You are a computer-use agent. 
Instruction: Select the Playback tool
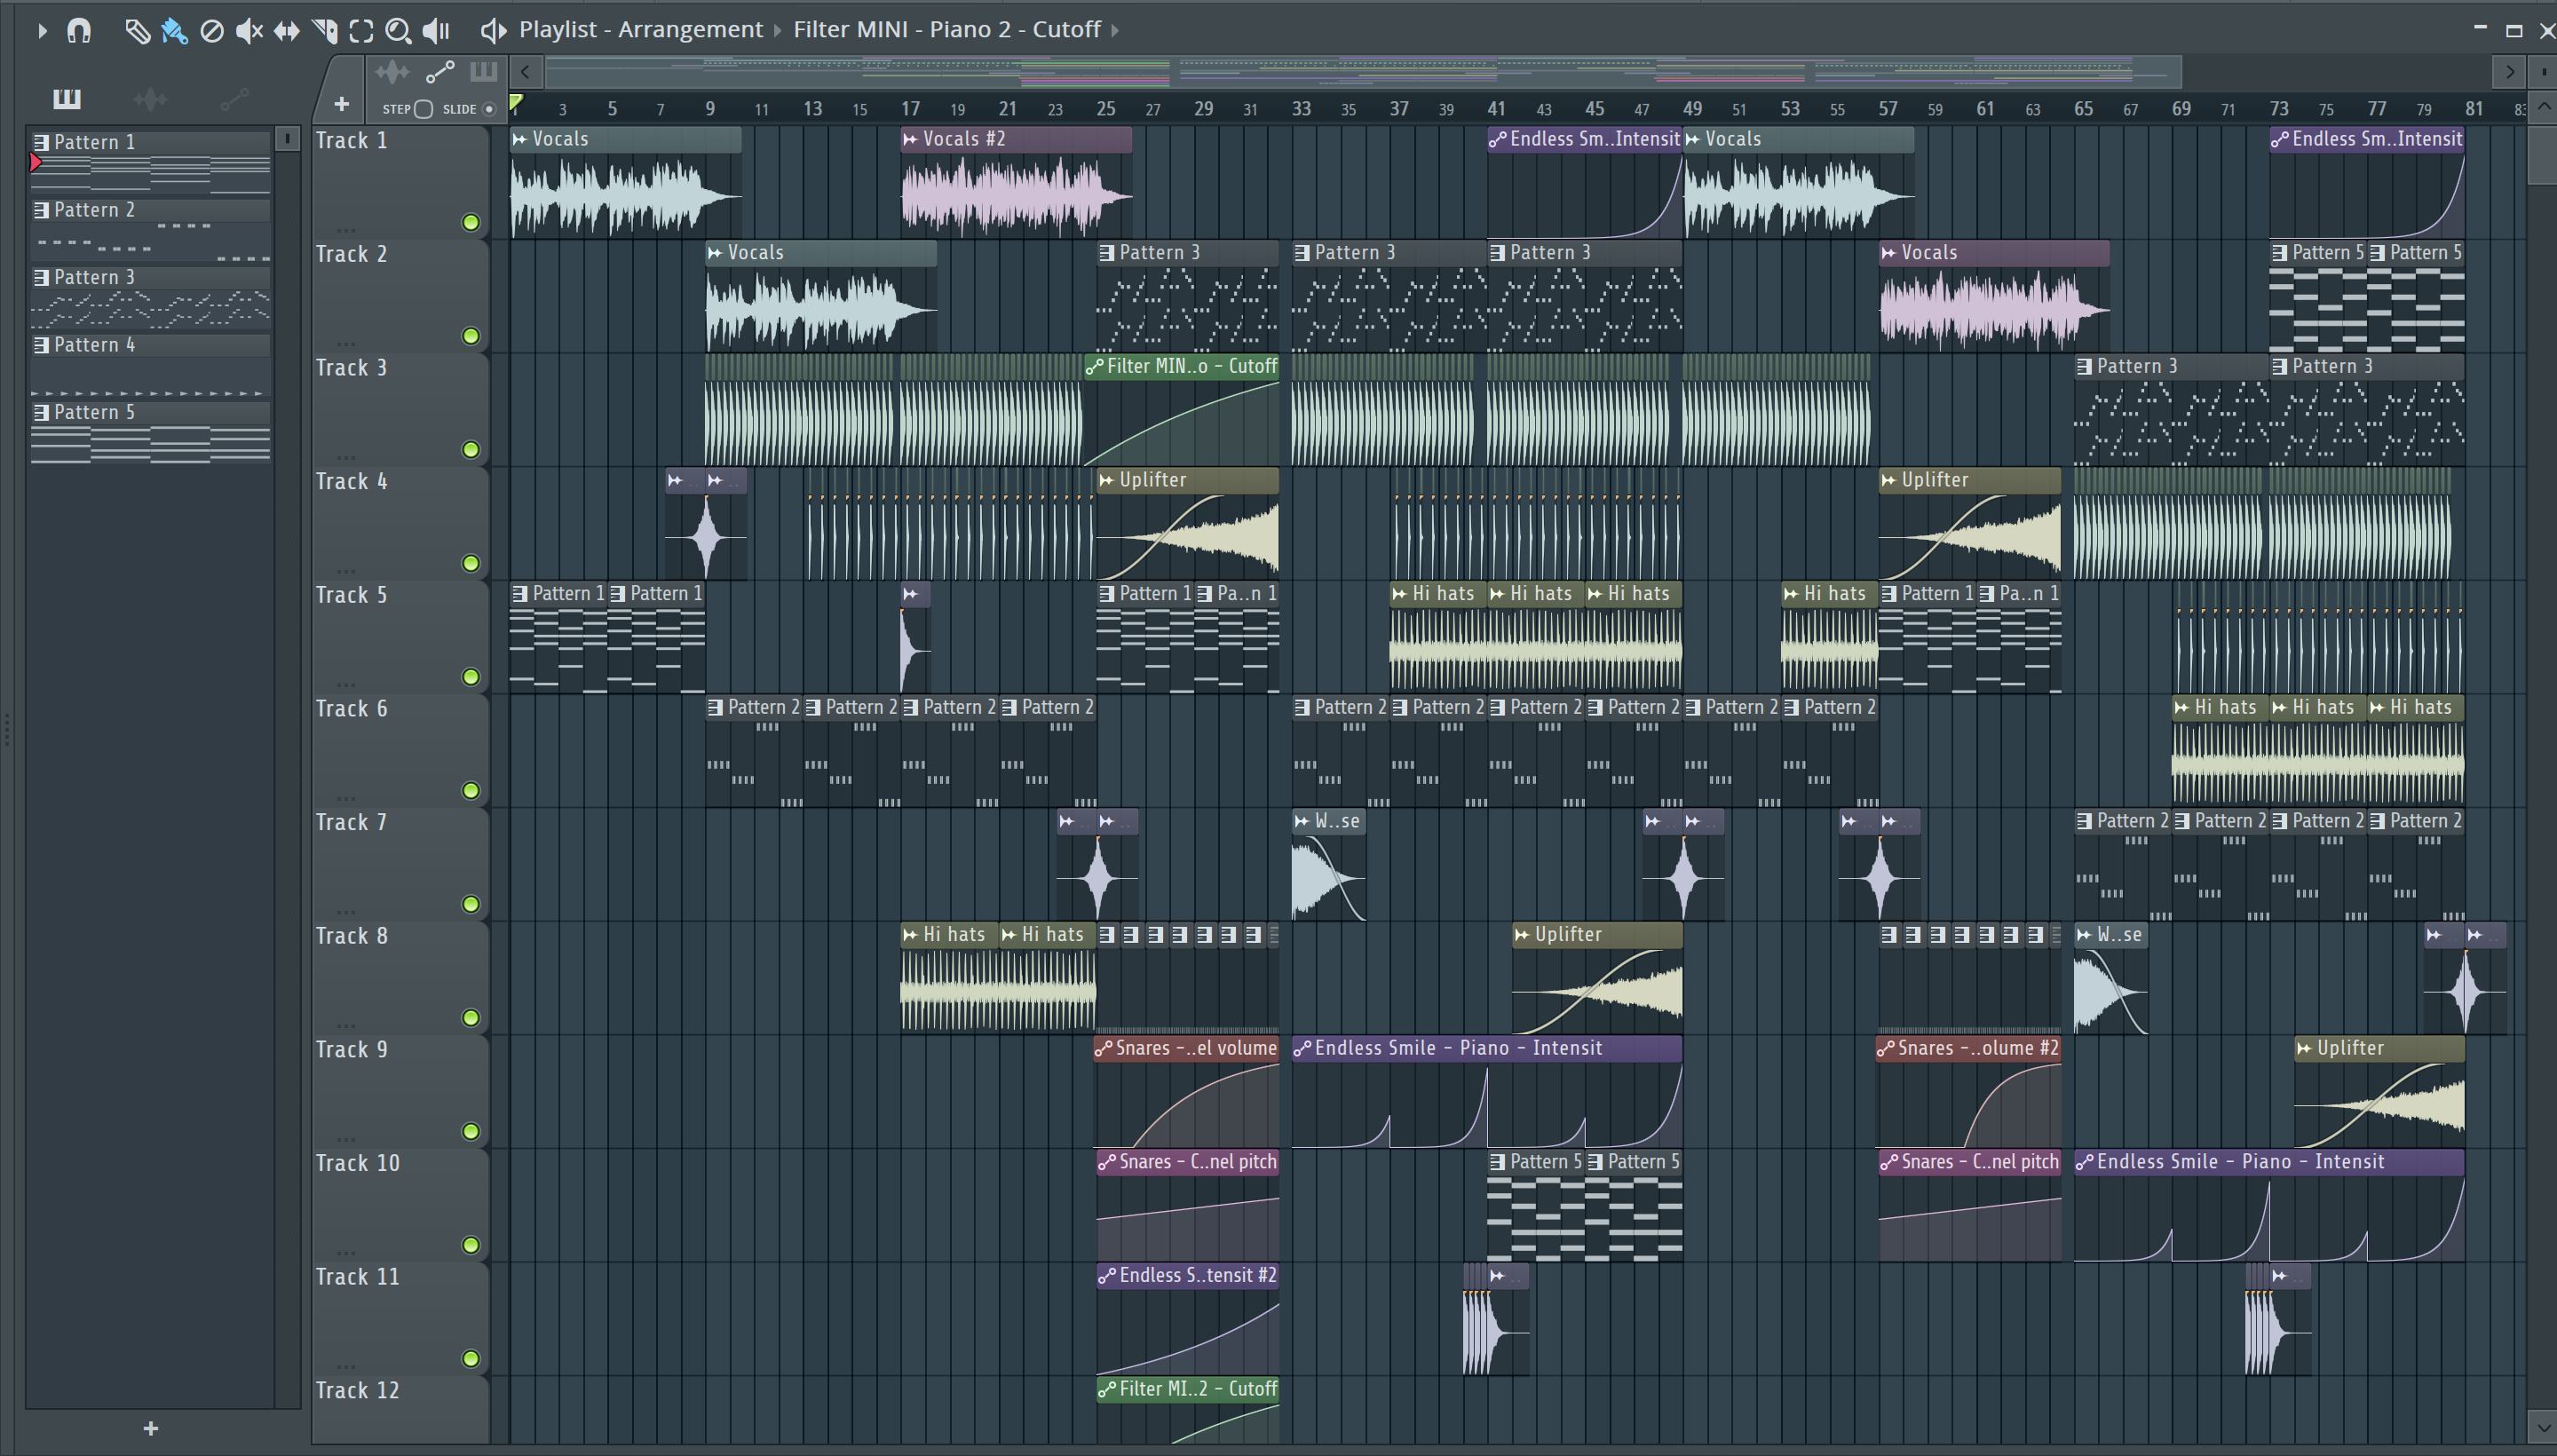[436, 31]
